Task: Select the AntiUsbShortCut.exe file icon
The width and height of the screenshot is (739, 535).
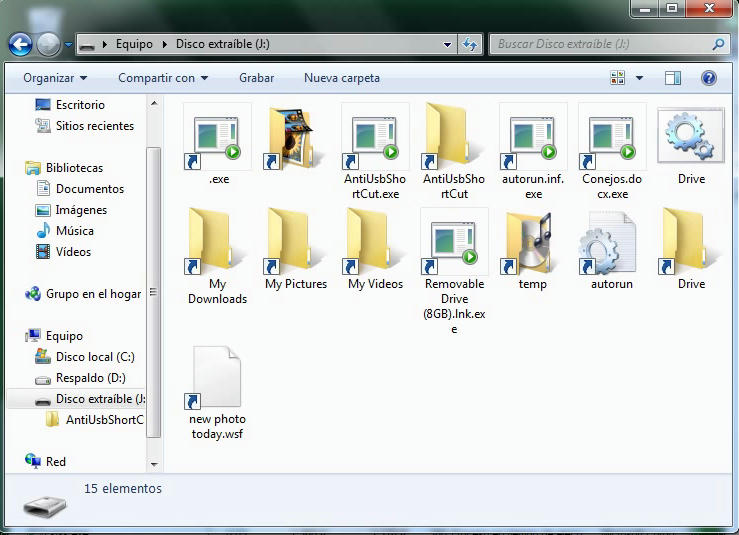Action: pos(375,137)
